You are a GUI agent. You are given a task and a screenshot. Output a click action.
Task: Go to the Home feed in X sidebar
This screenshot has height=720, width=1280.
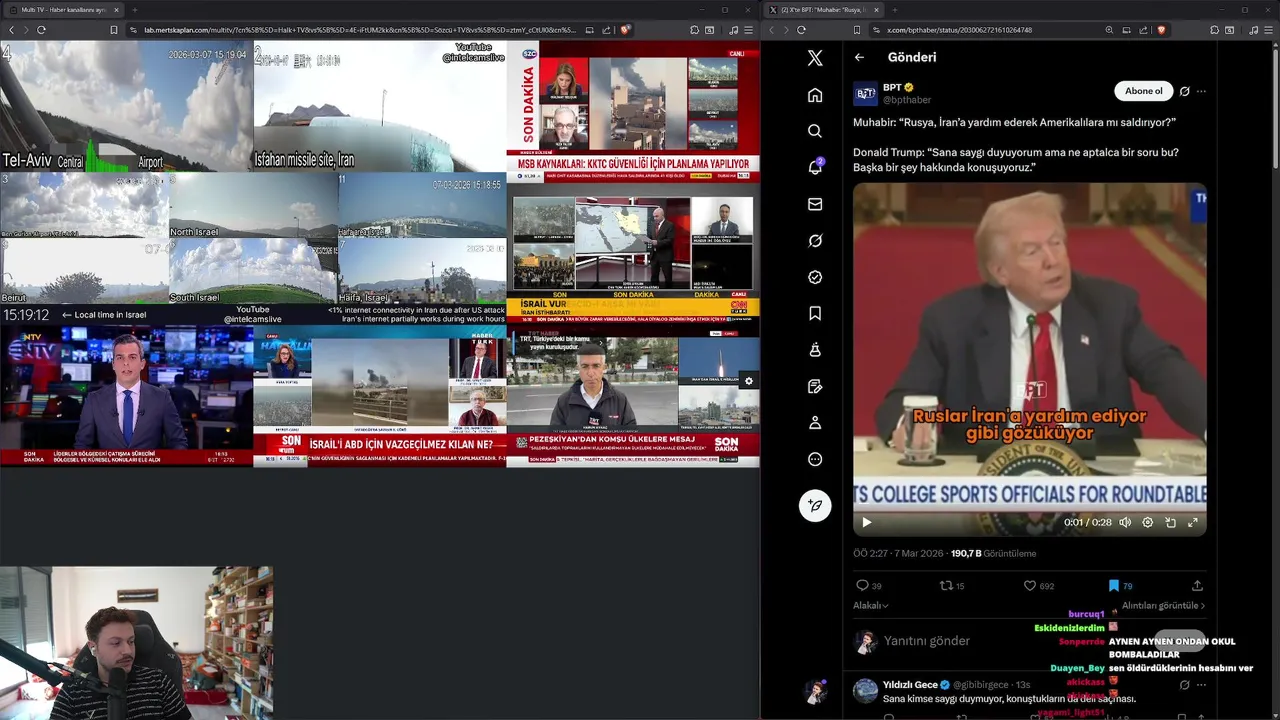tap(815, 95)
